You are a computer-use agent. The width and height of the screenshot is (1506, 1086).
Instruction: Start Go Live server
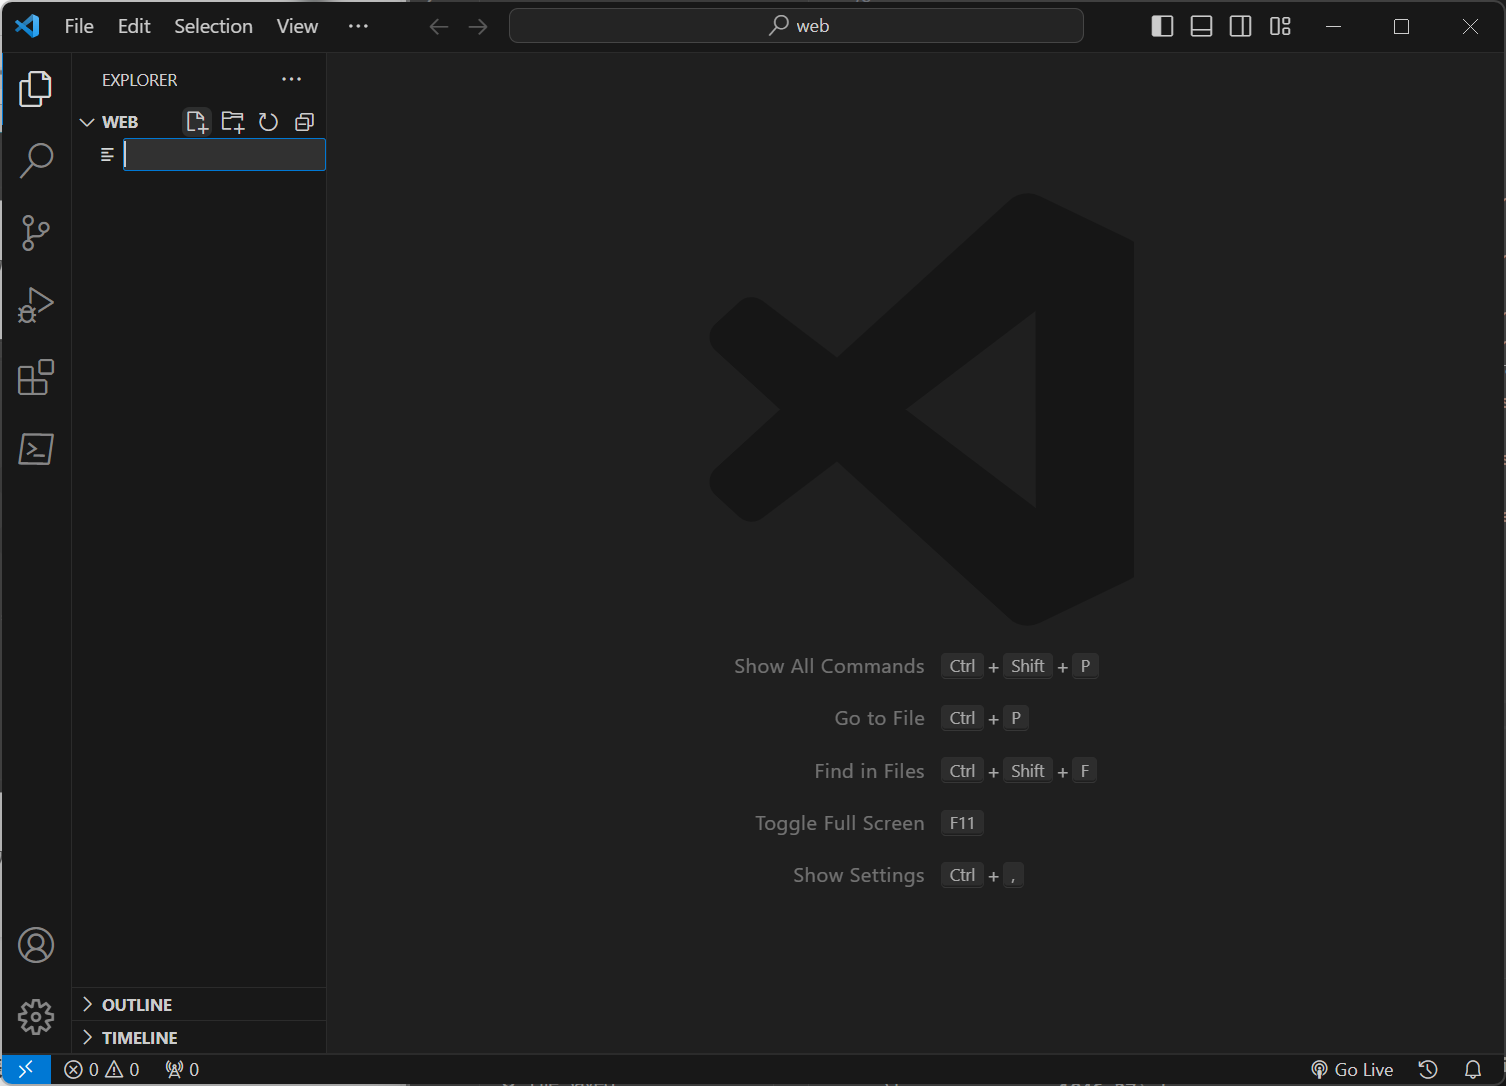pos(1352,1069)
